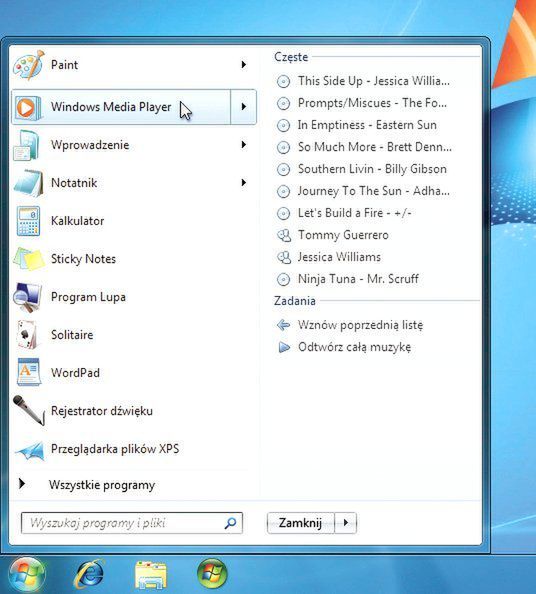This screenshot has height=594, width=536.
Task: Launch Windows Media Player via its orange icon
Action: [27, 107]
